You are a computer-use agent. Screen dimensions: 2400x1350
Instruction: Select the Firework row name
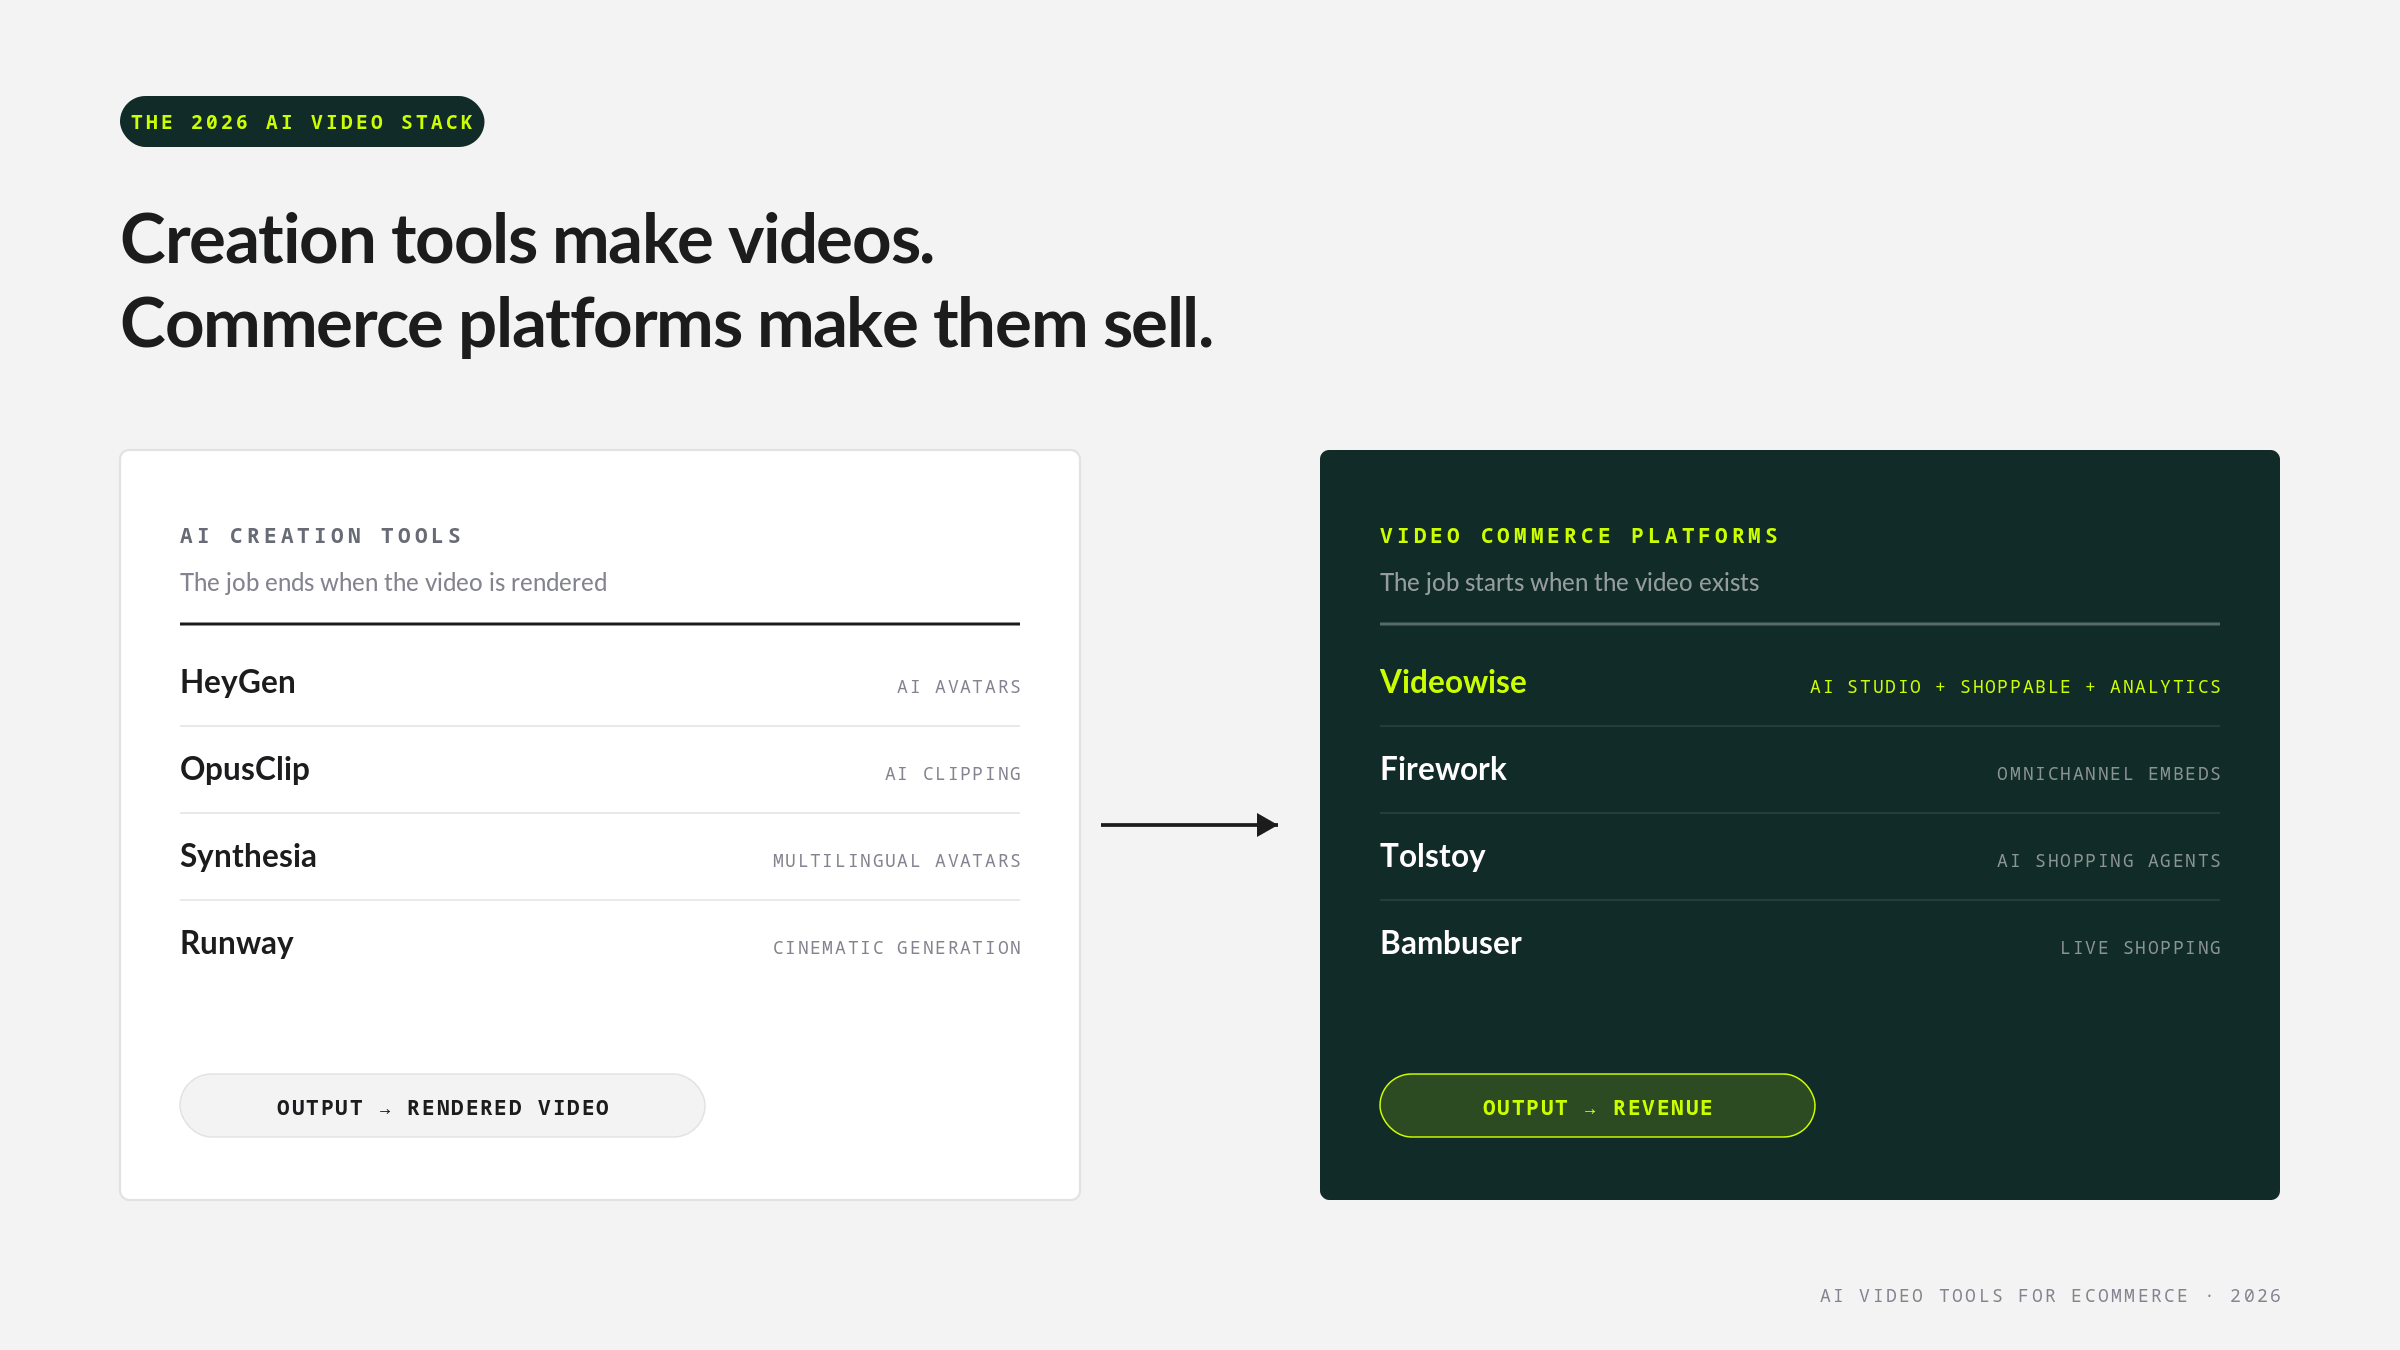tap(1443, 769)
